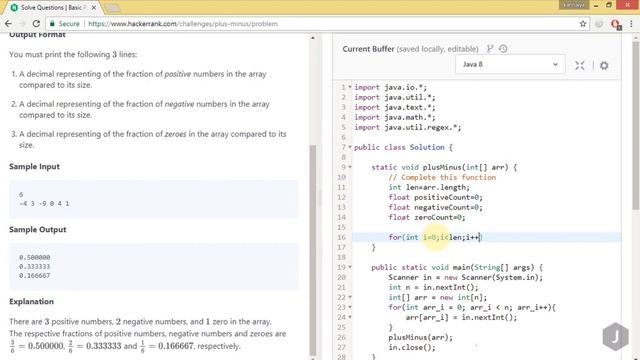Click the grey extension icon beside the star

599,24
